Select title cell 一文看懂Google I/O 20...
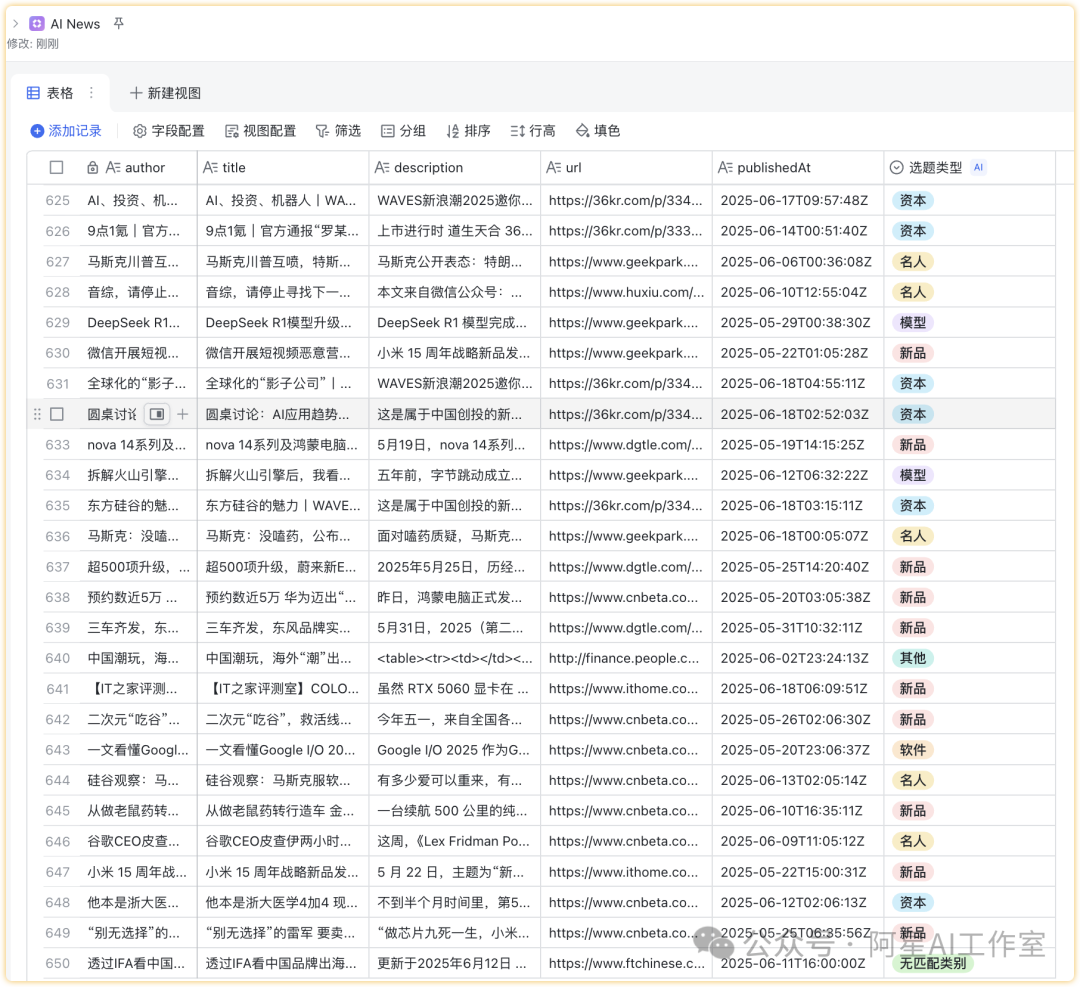 283,749
